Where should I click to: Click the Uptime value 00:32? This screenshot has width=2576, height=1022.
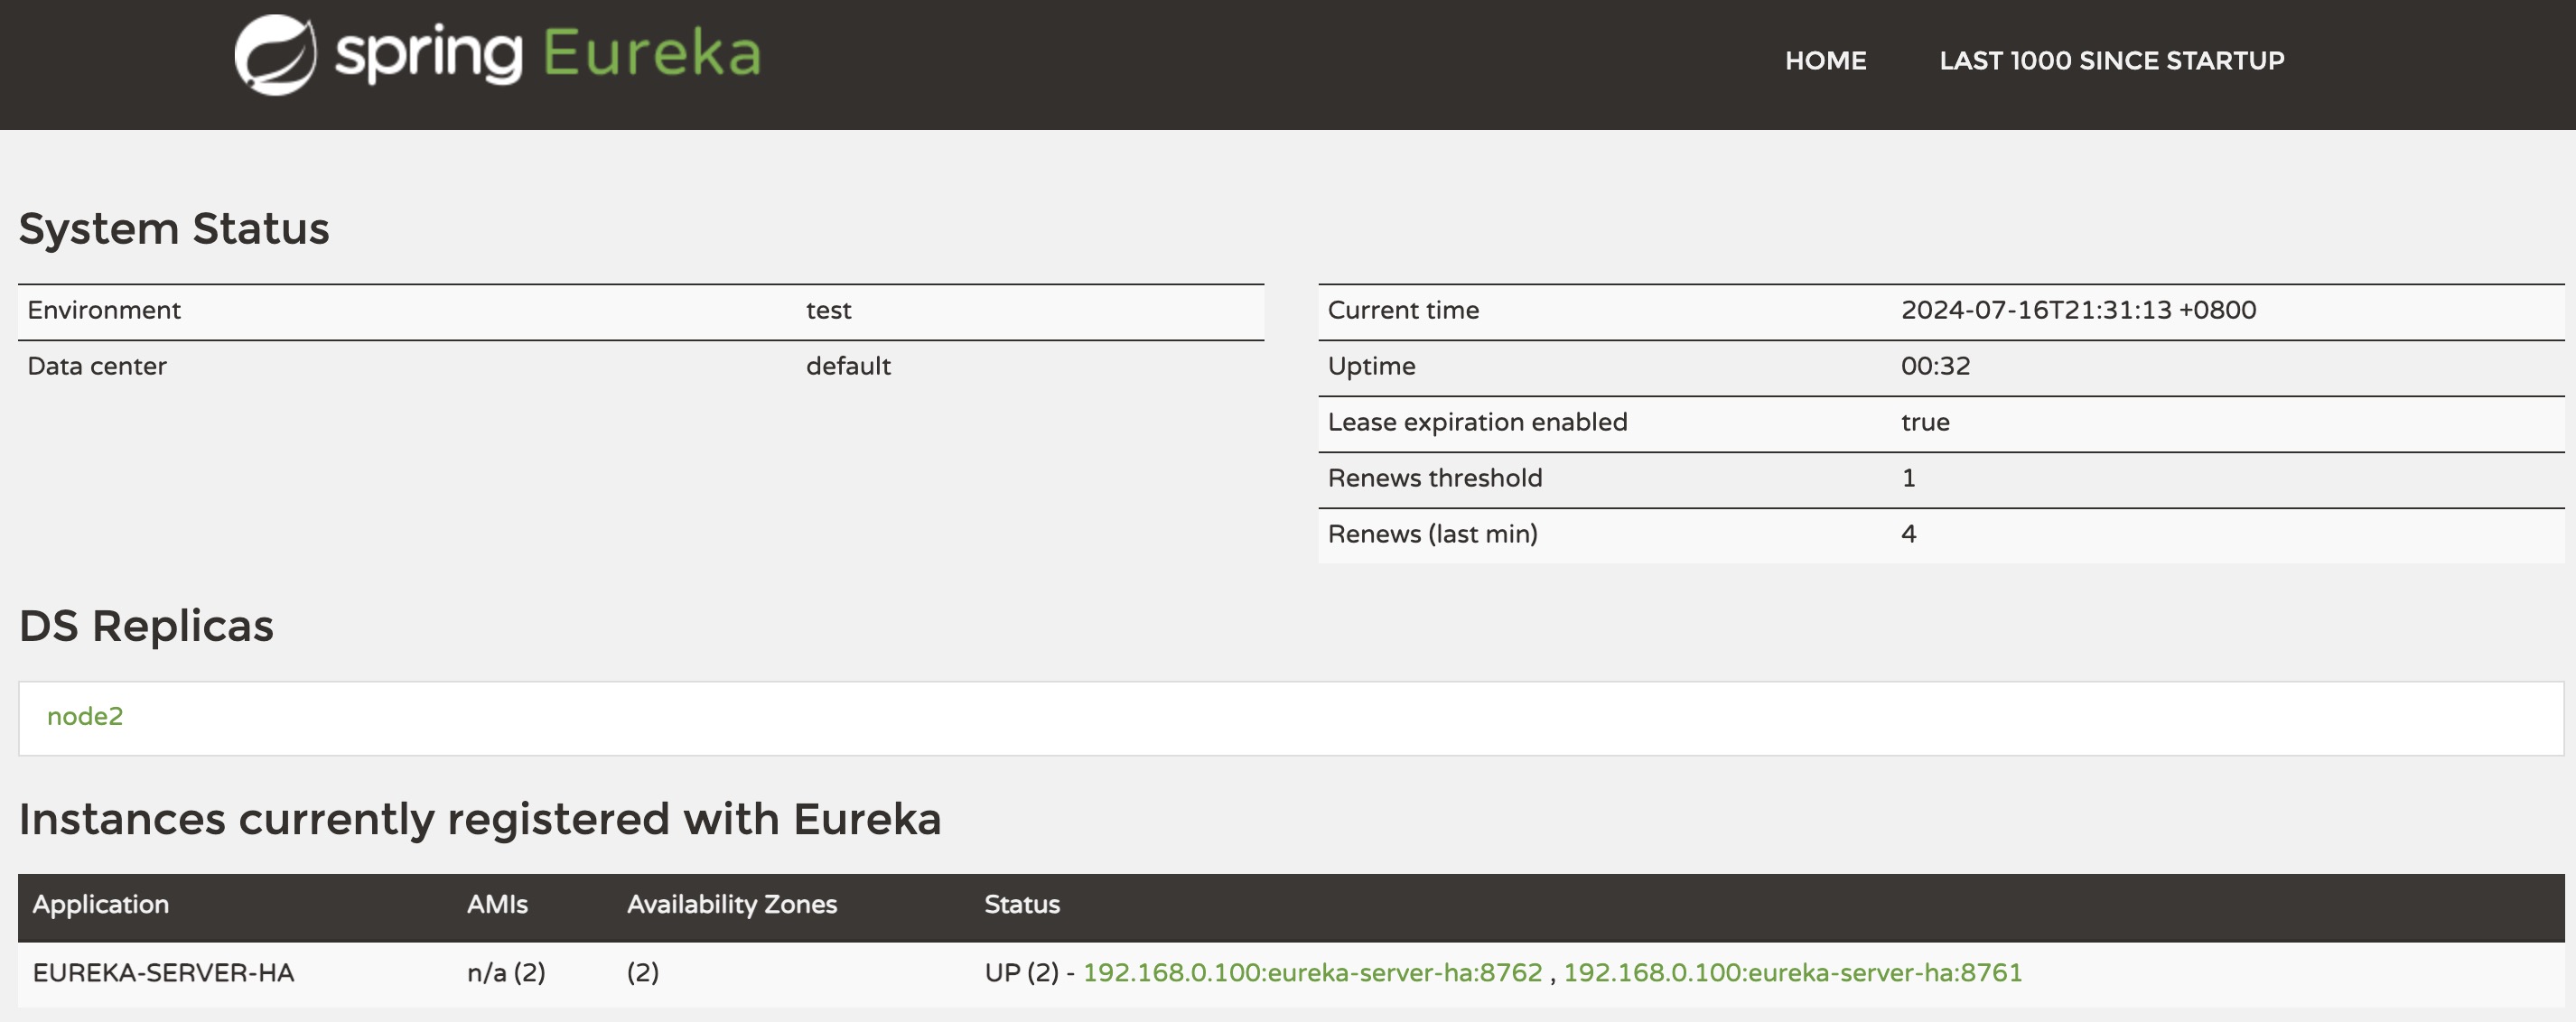point(1935,366)
